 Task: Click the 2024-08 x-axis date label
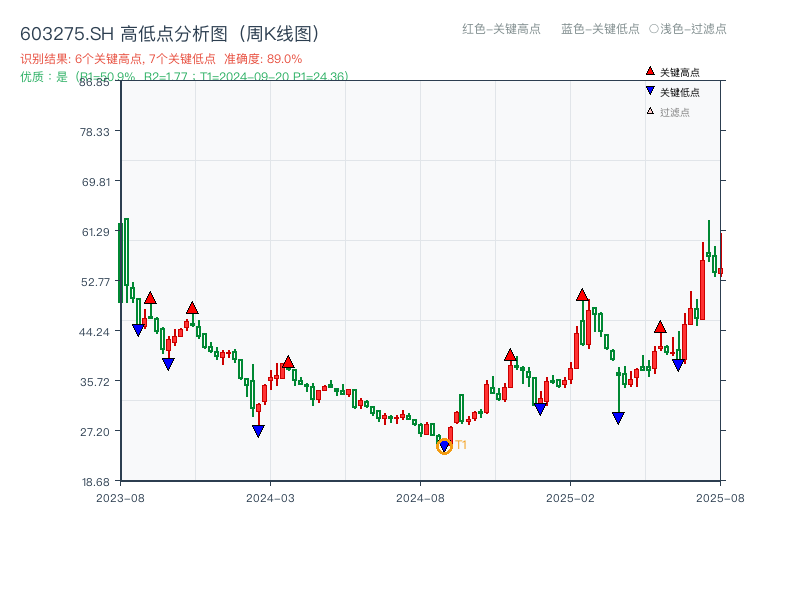coord(418,496)
